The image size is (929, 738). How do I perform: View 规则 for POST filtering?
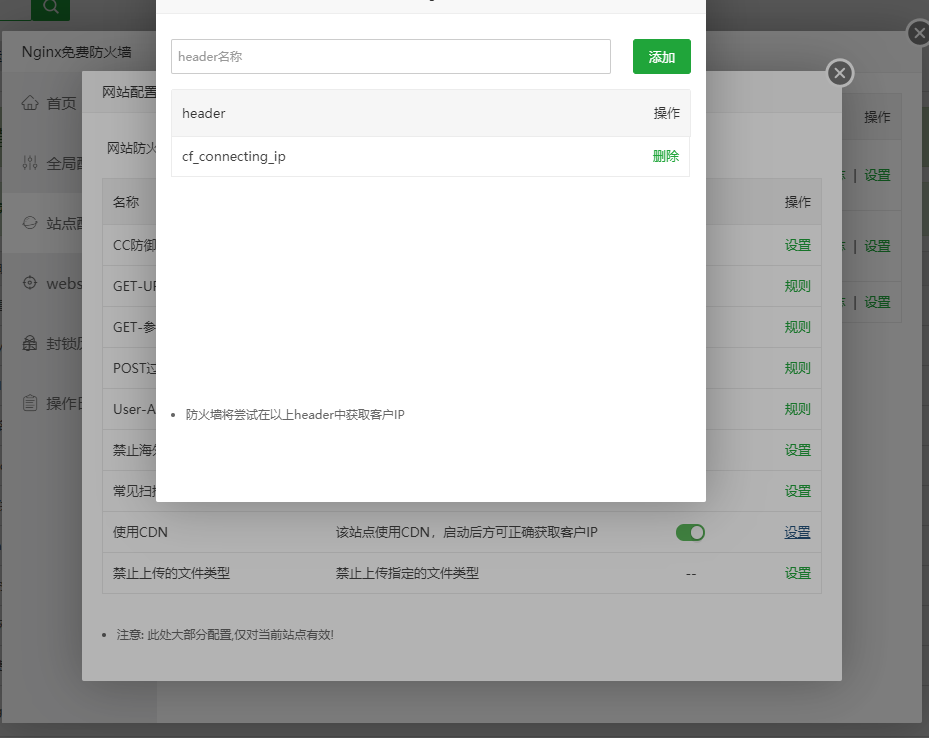tap(797, 368)
